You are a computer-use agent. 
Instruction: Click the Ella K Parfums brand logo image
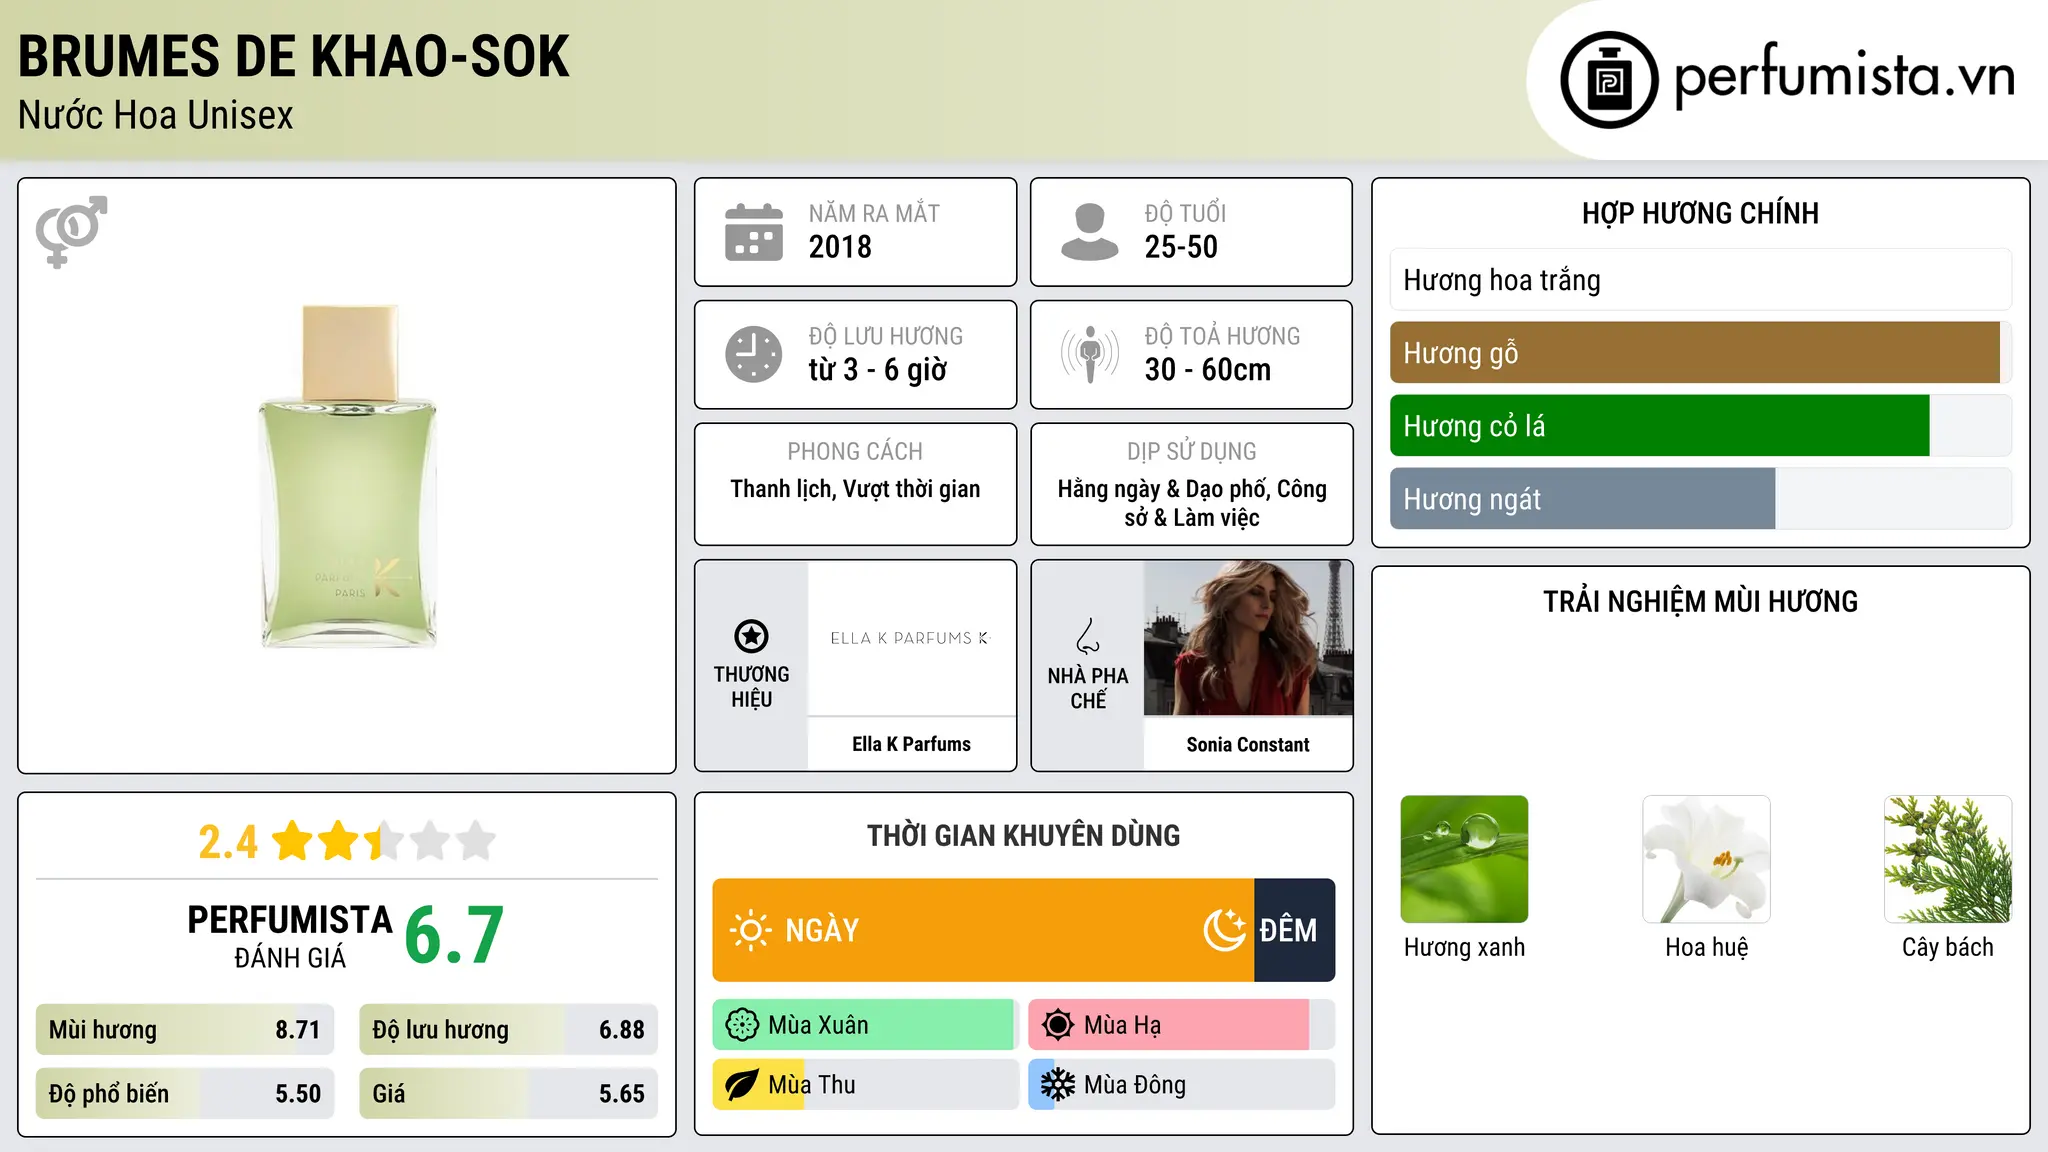click(911, 638)
